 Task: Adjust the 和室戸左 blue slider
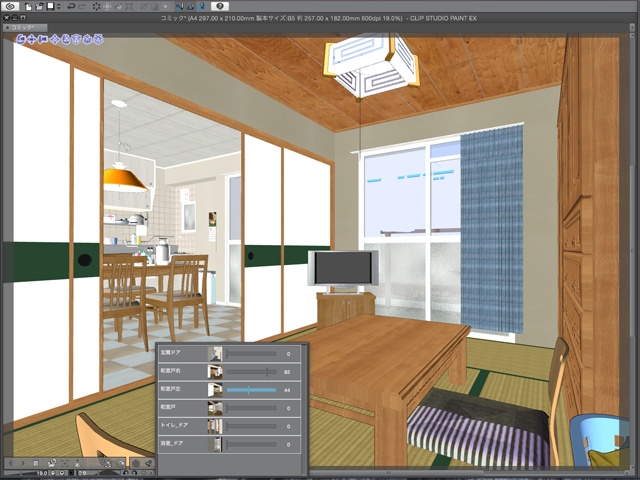click(x=251, y=390)
